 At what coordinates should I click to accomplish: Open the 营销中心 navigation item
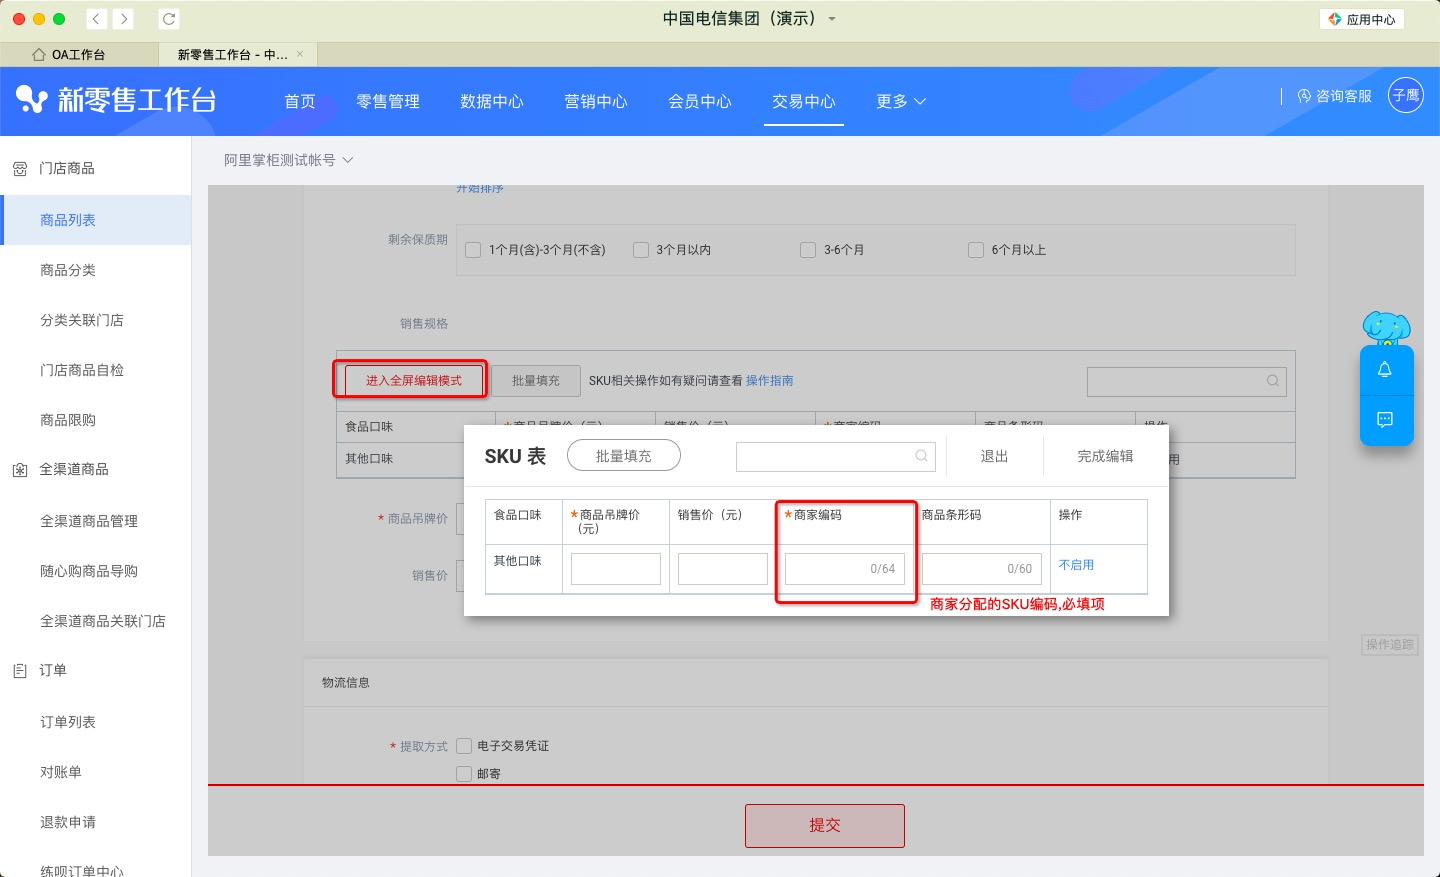596,101
